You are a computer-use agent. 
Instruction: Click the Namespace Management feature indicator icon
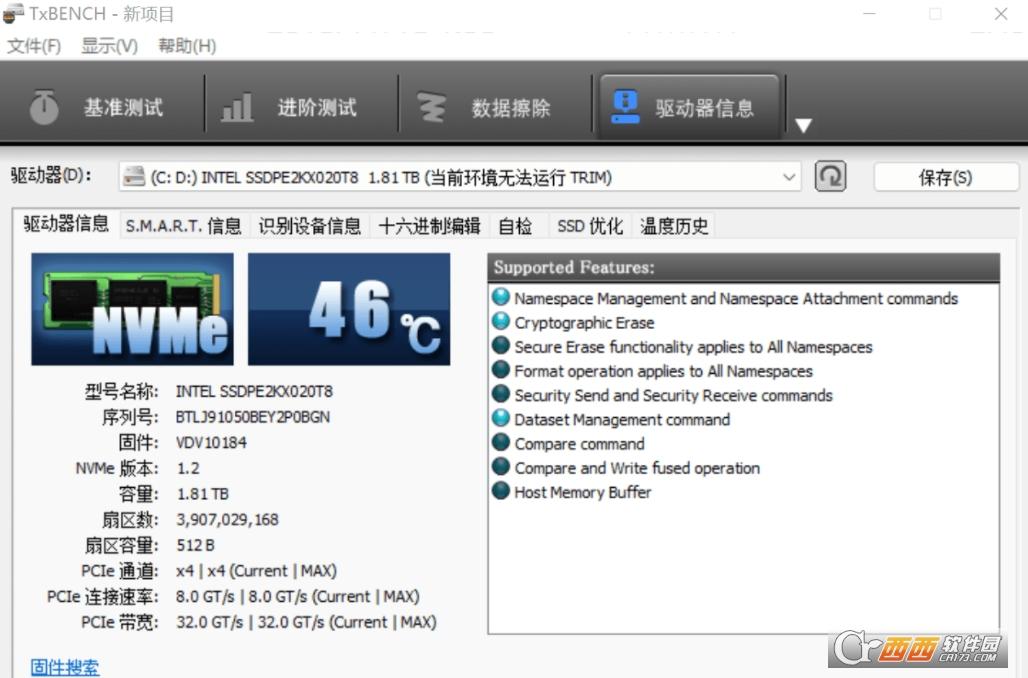click(501, 297)
